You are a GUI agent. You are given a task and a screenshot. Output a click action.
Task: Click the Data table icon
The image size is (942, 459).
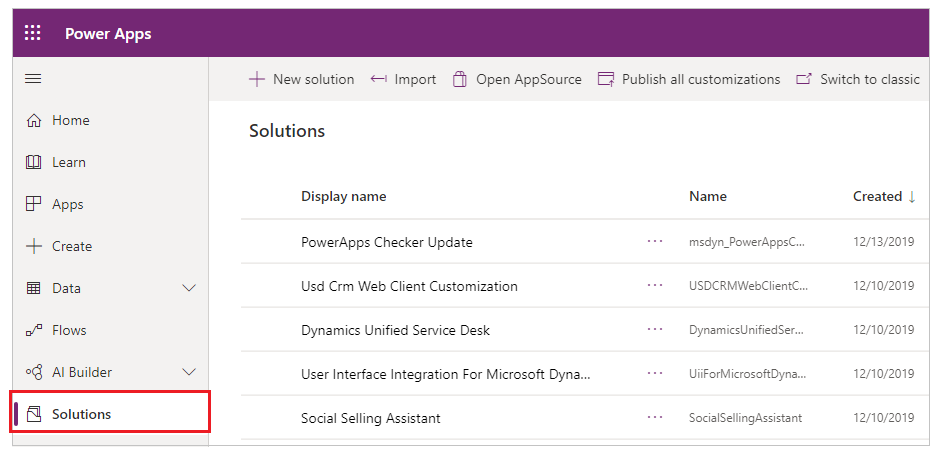[34, 288]
